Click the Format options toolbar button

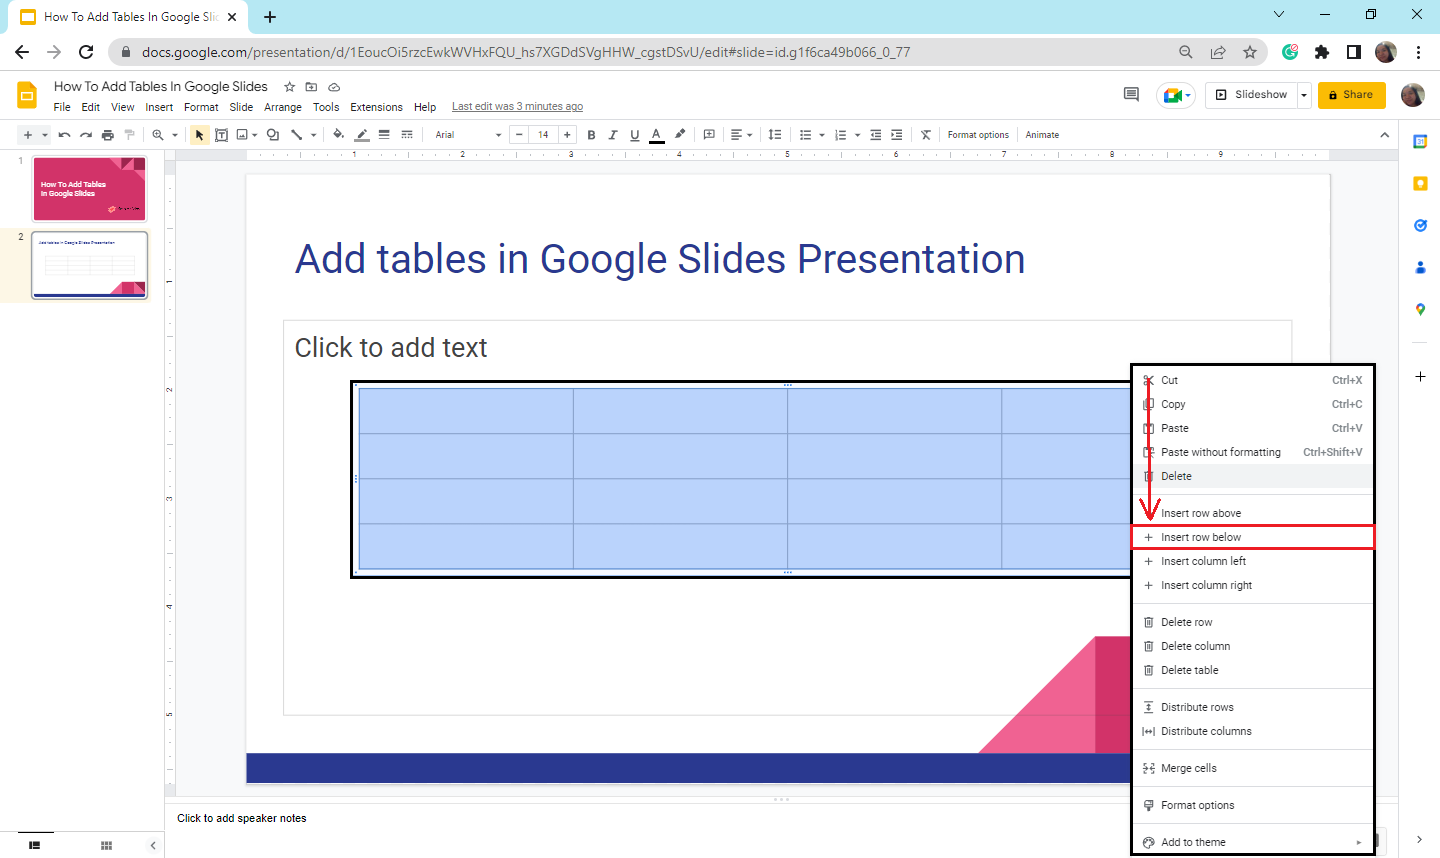[x=978, y=135]
